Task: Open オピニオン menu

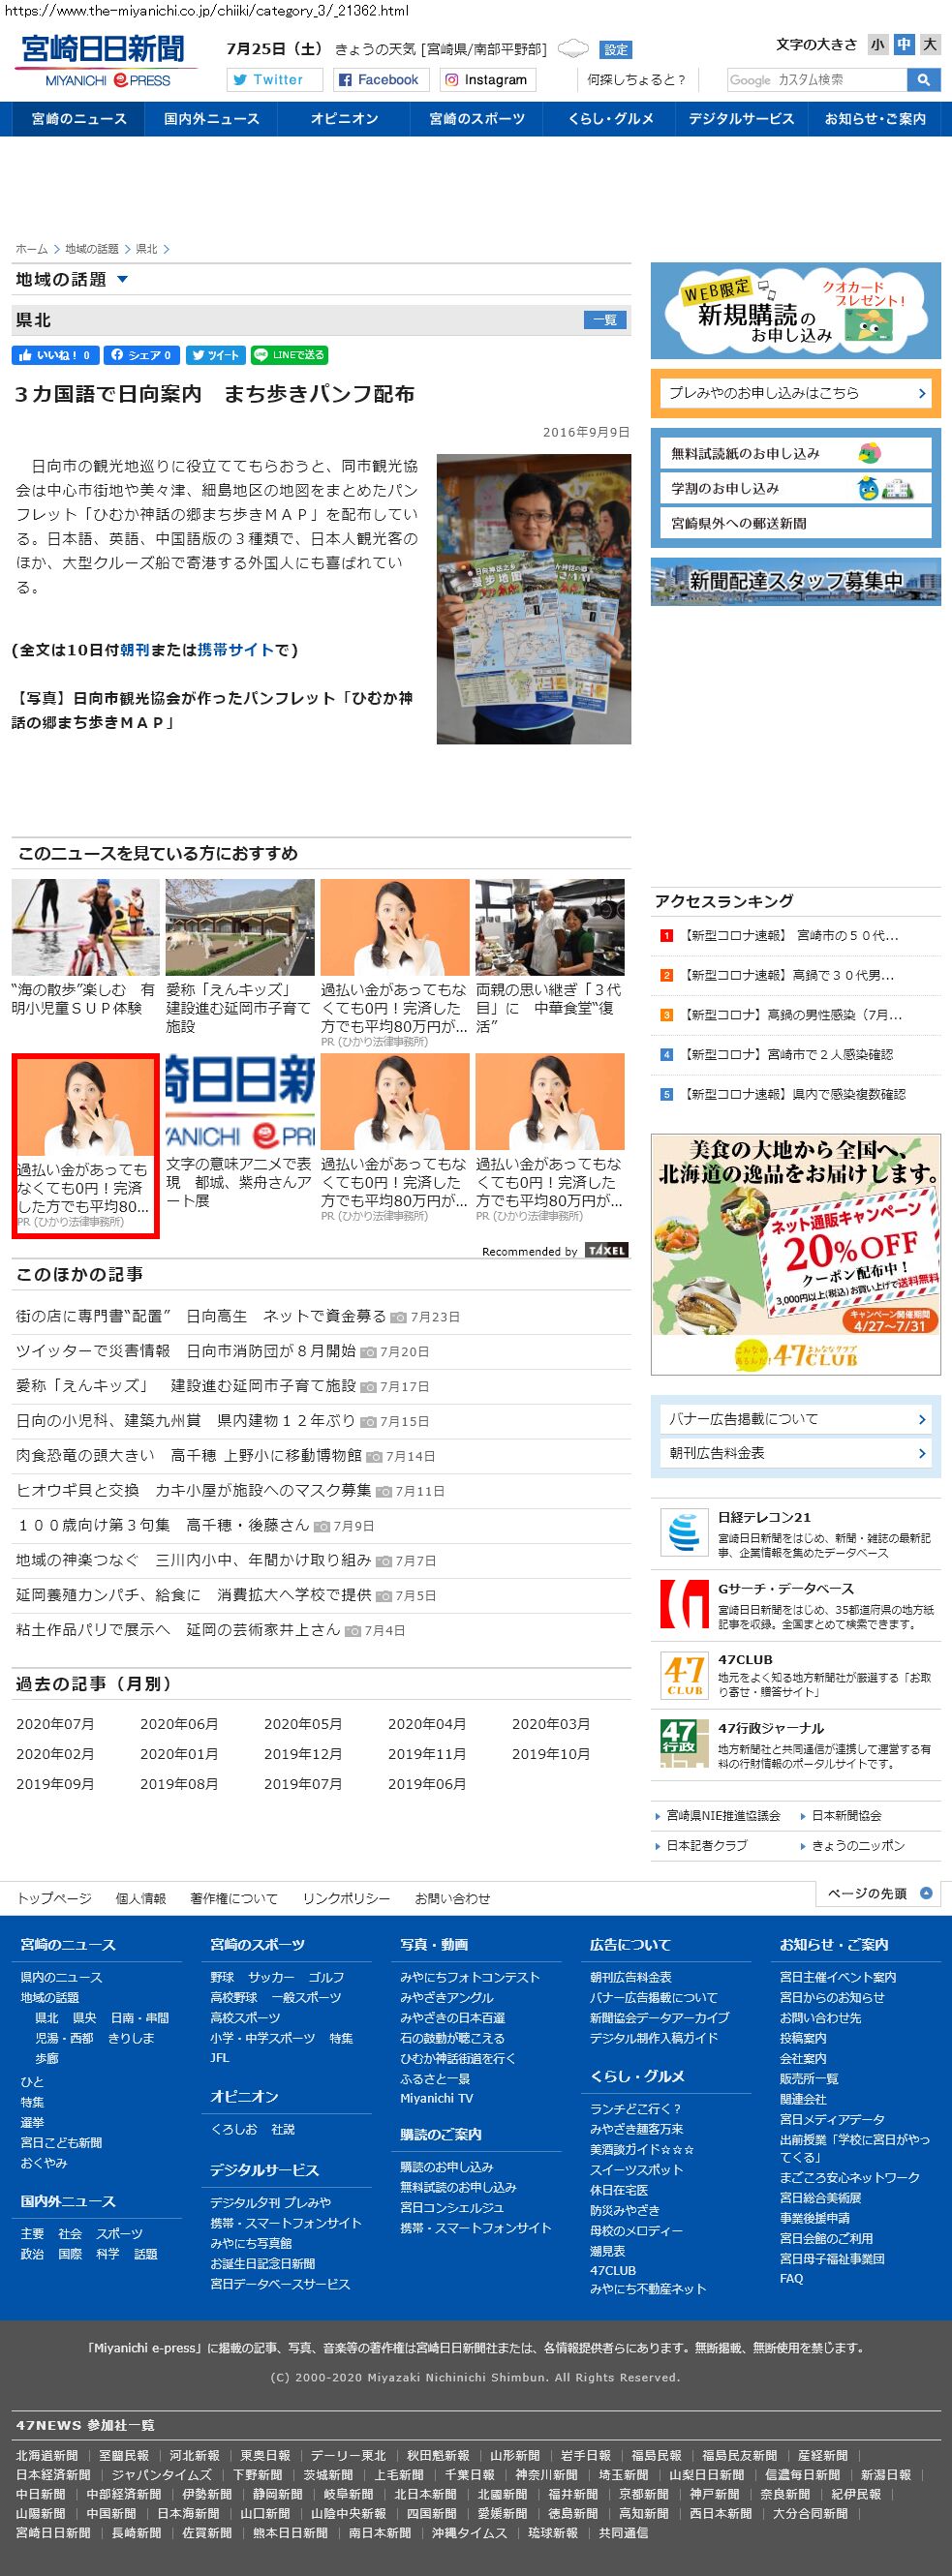Action: pos(344,119)
